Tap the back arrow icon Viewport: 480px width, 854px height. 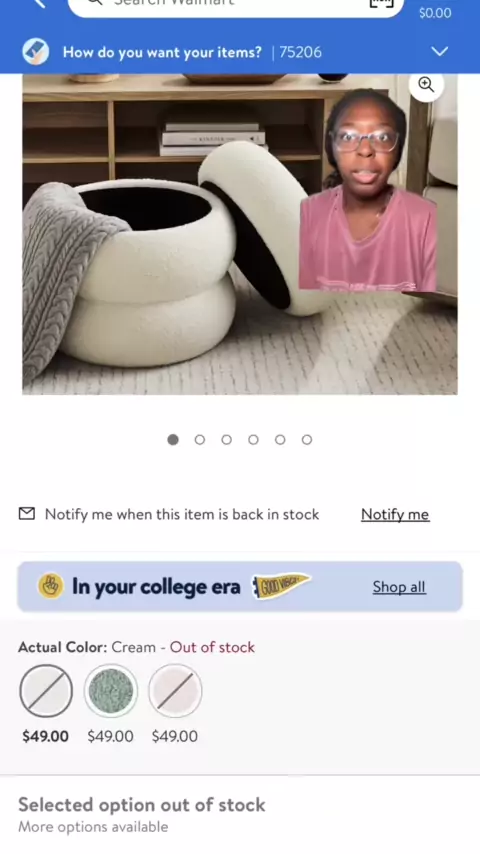(x=40, y=3)
